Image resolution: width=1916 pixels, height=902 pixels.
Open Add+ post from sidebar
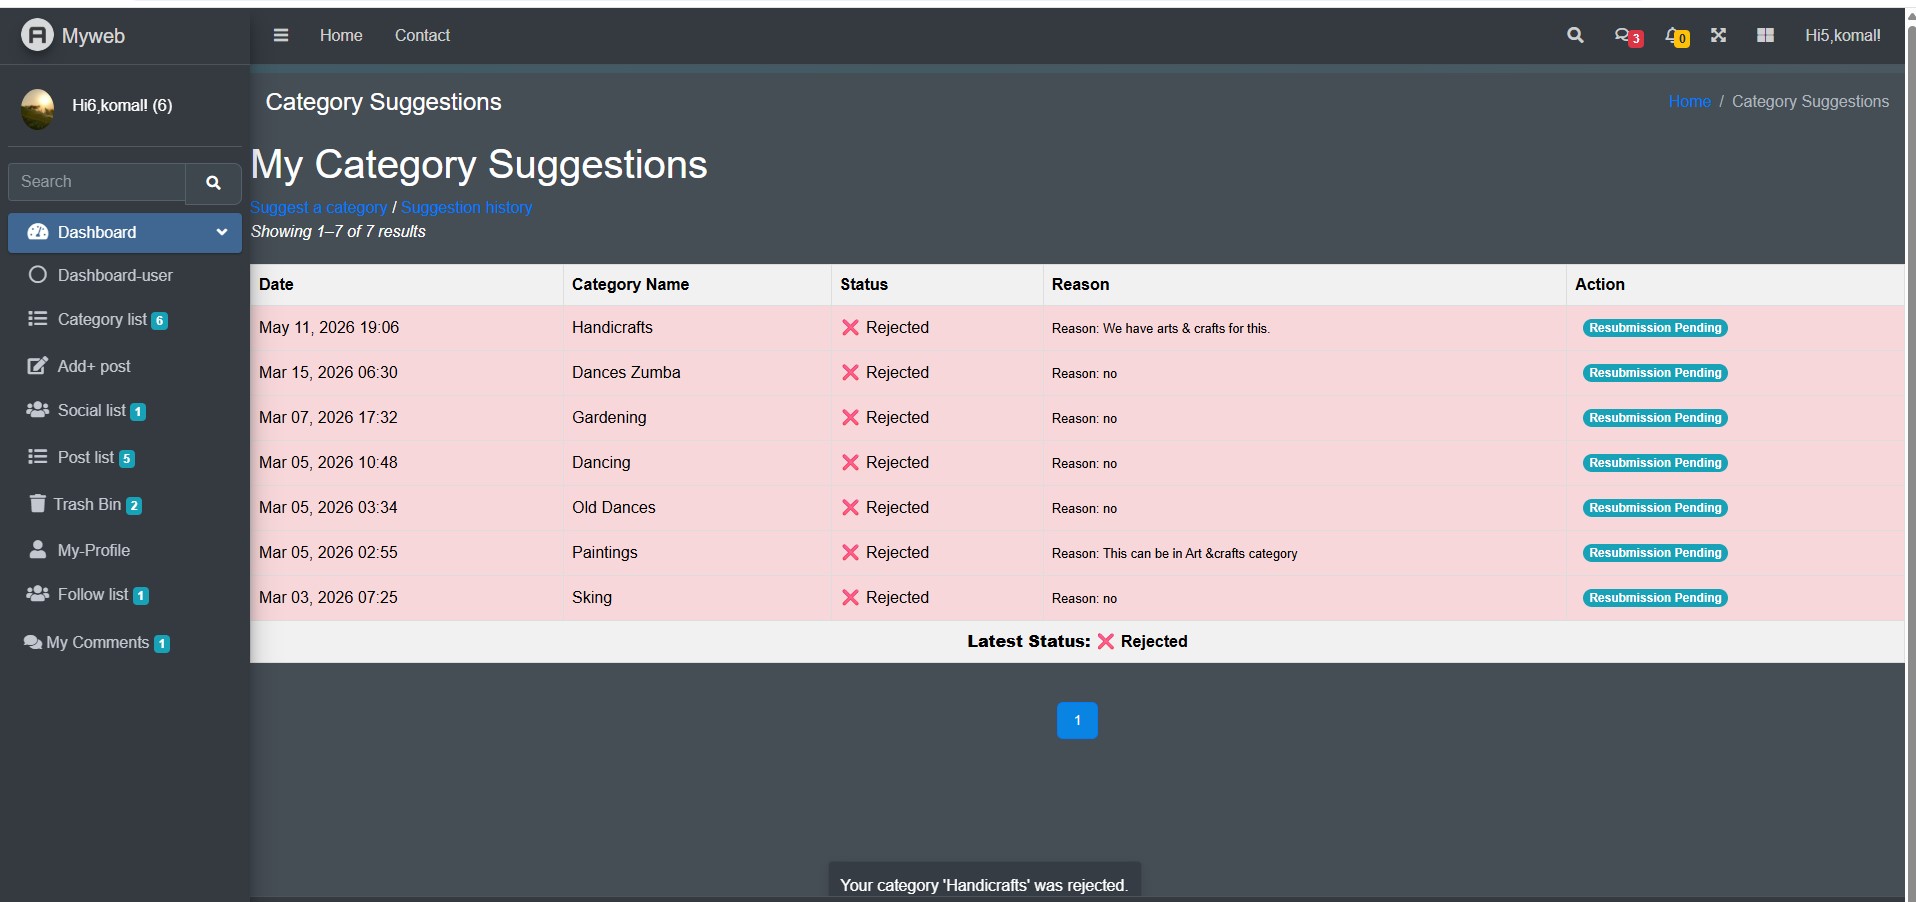(x=79, y=366)
